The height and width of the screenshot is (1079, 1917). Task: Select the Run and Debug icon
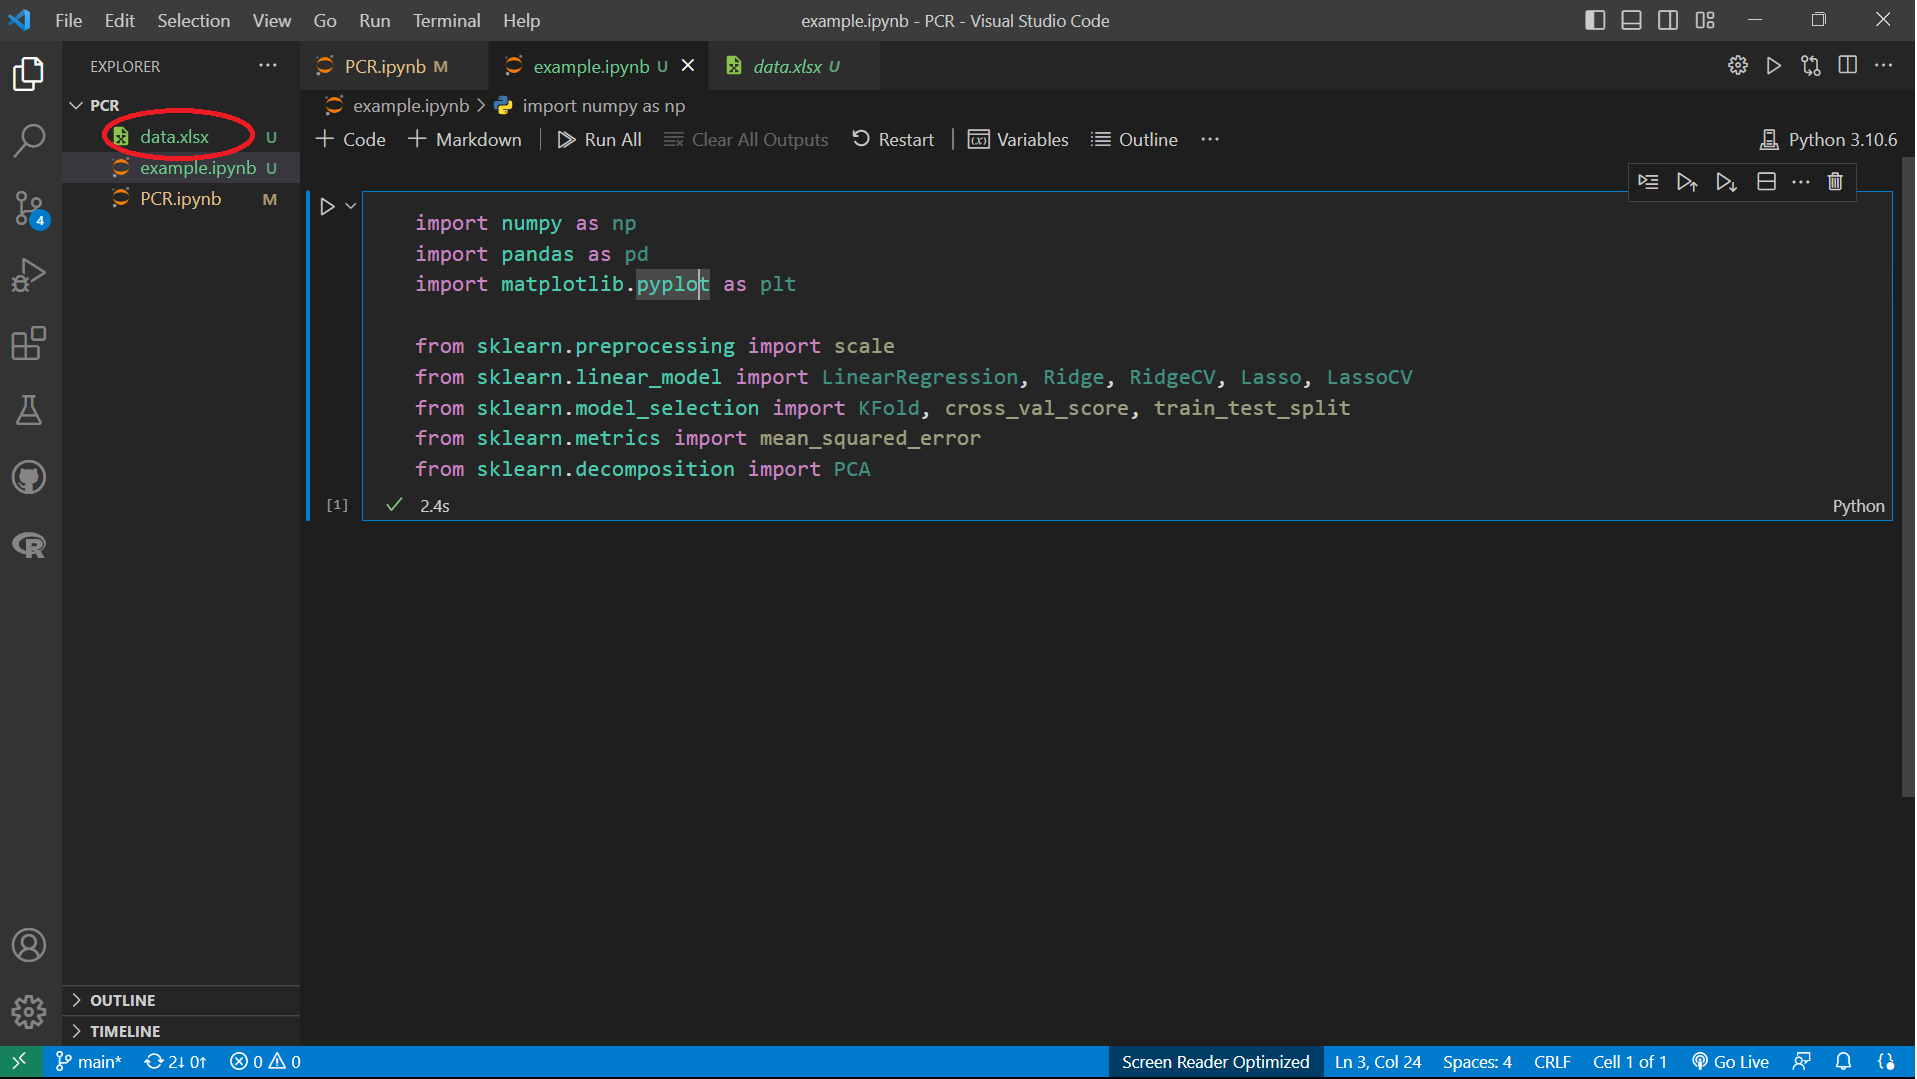tap(28, 274)
